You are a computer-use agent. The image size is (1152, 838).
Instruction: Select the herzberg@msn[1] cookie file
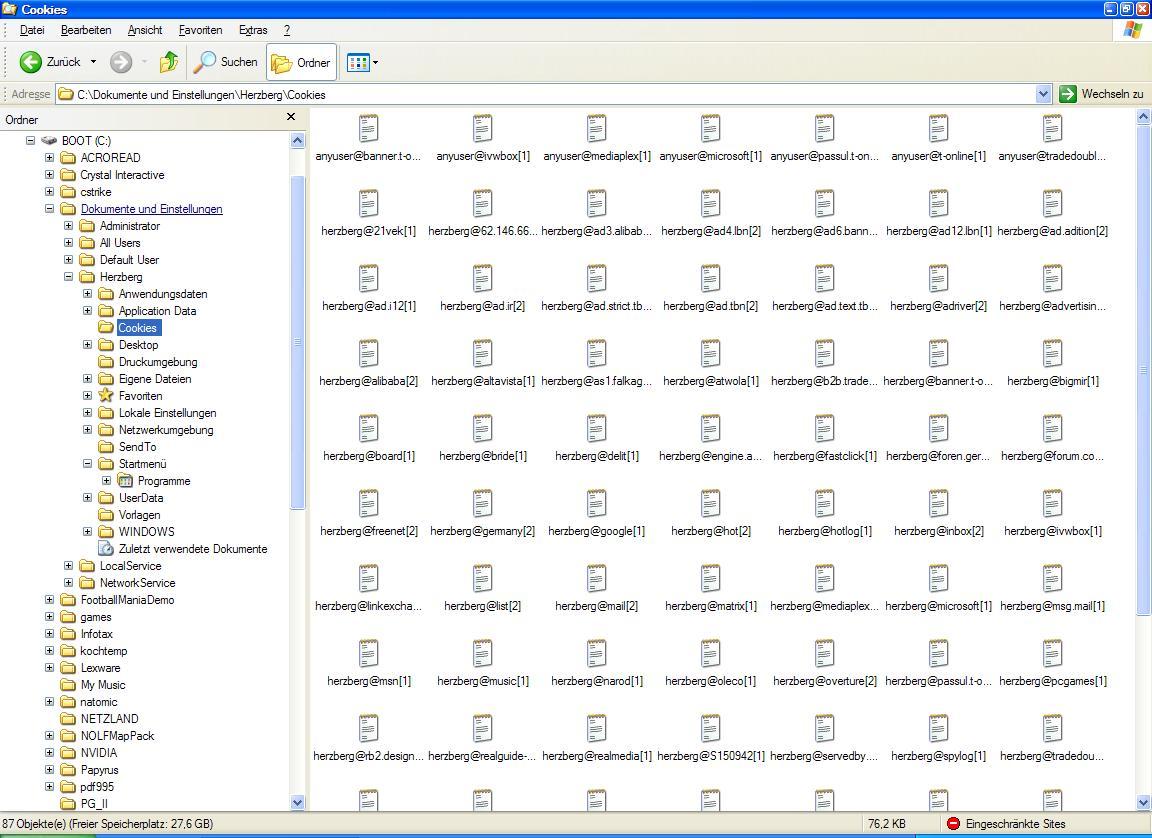pos(368,655)
